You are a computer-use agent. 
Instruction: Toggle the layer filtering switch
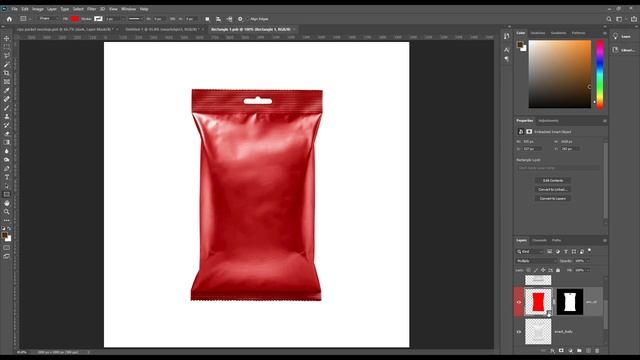coord(589,251)
